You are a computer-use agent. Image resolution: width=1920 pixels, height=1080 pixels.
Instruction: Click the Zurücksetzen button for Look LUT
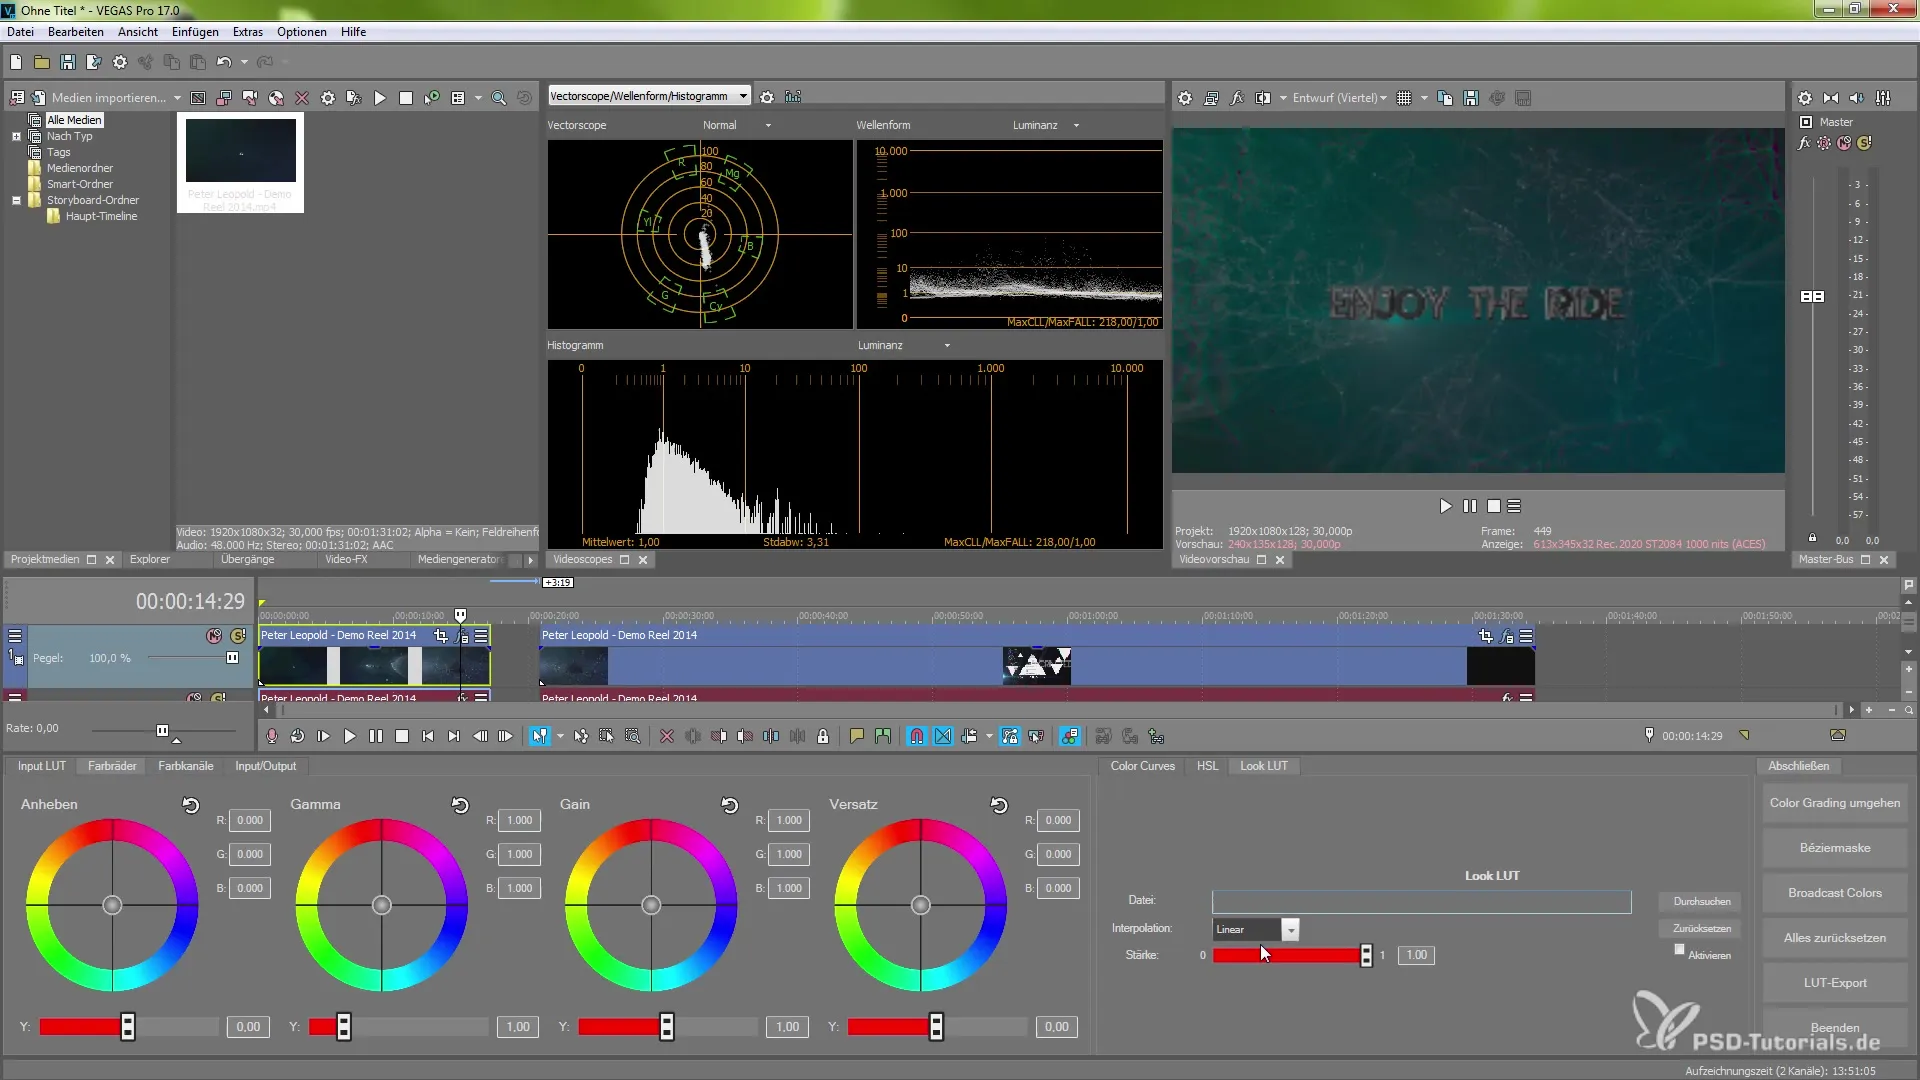1702,929
